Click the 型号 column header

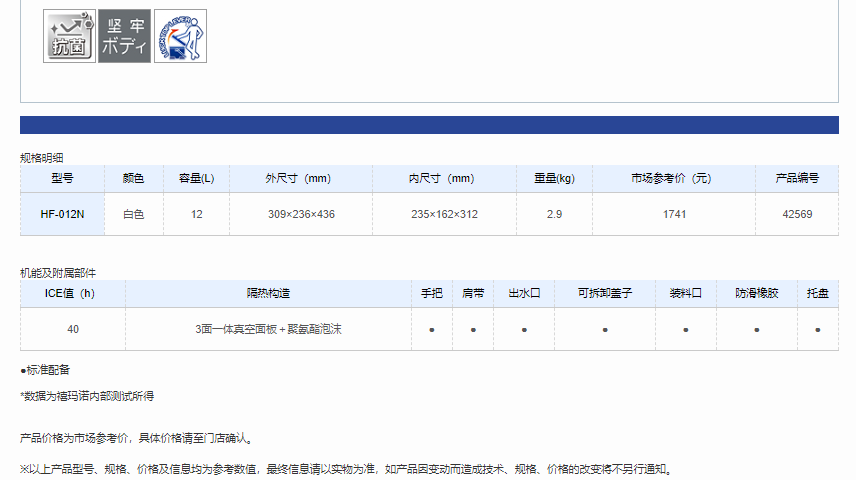(x=62, y=178)
